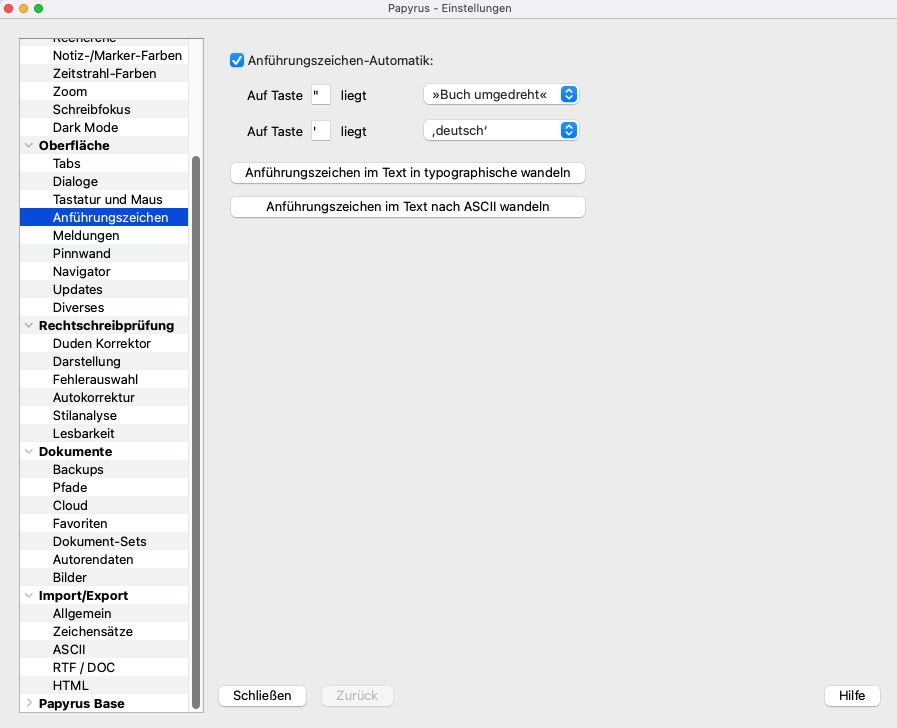
Task: Click the single-quote key input field
Action: [x=321, y=131]
